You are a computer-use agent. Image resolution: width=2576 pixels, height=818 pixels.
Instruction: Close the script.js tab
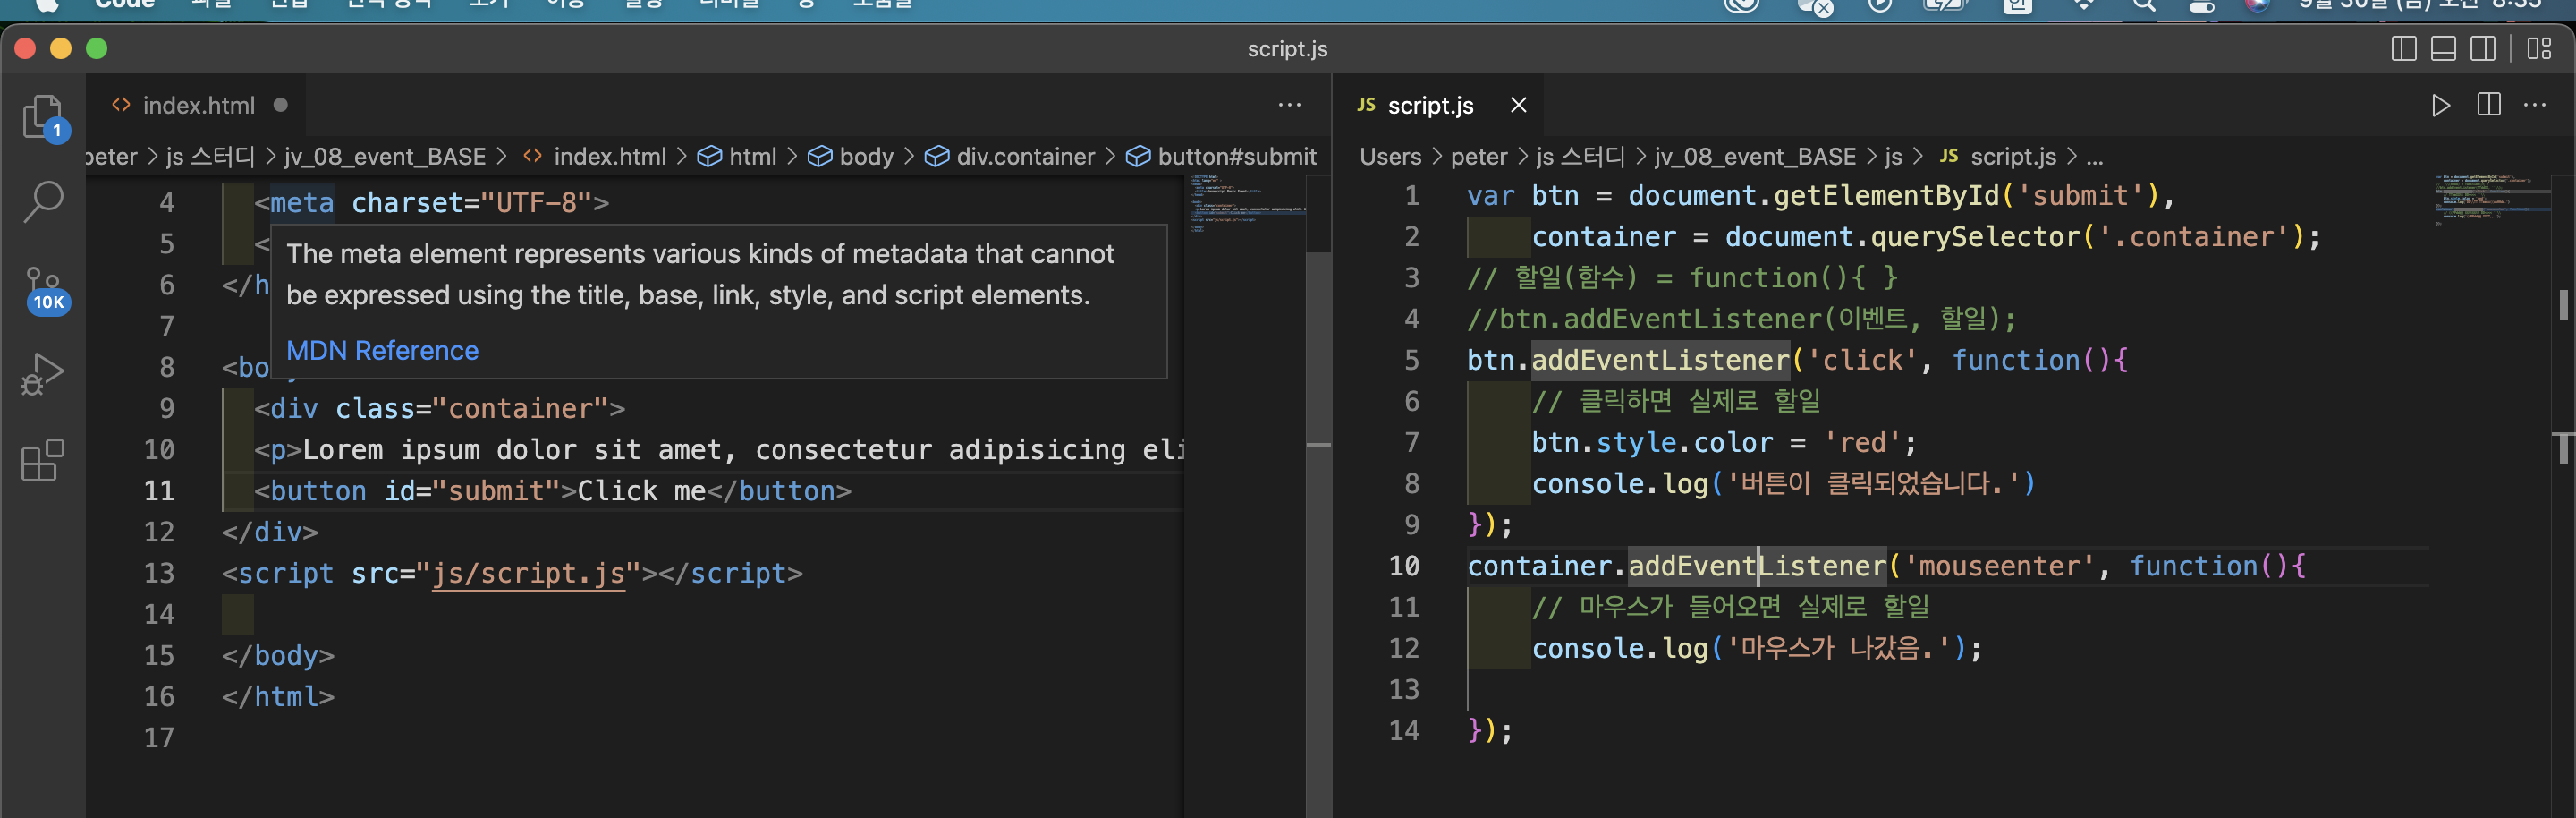pyautogui.click(x=1518, y=105)
